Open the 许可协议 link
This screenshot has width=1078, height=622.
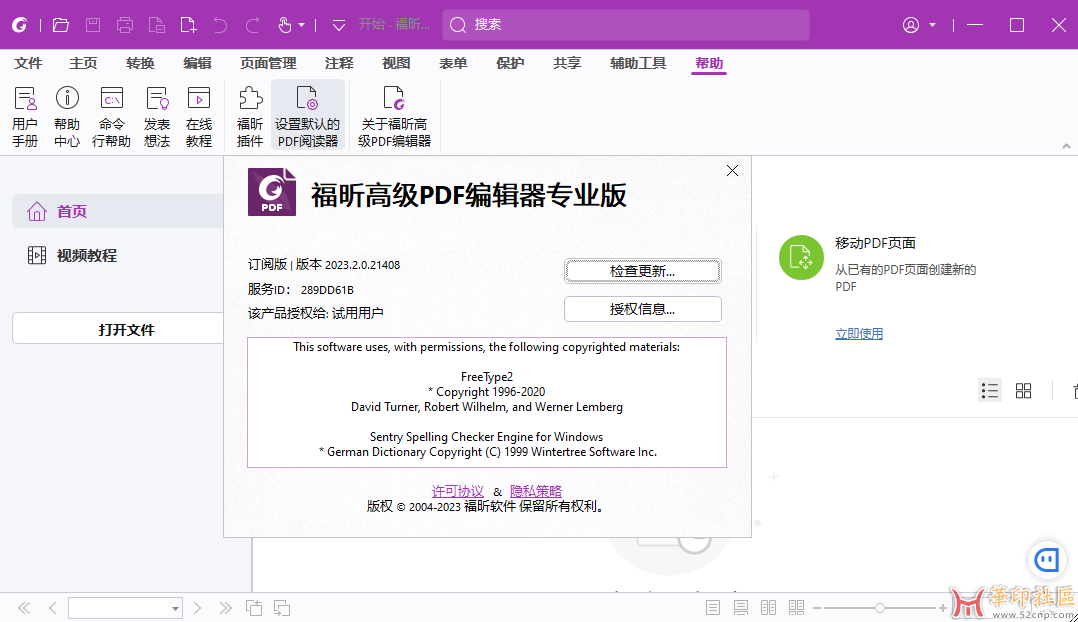(x=458, y=491)
